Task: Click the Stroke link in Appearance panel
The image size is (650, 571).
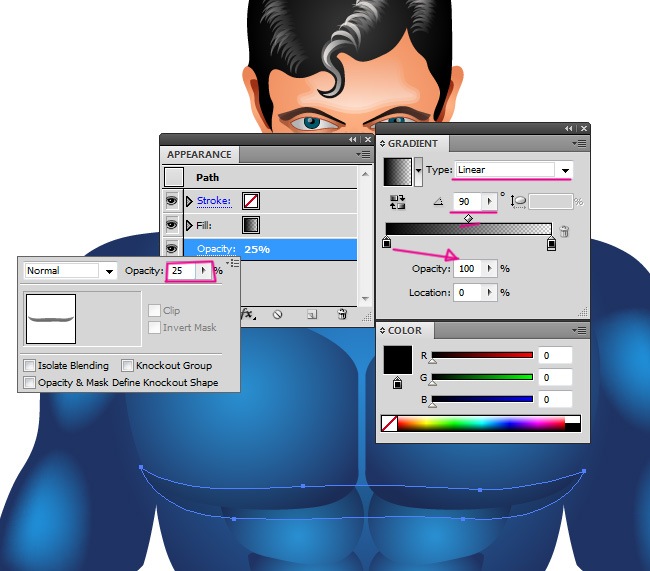Action: pyautogui.click(x=213, y=201)
